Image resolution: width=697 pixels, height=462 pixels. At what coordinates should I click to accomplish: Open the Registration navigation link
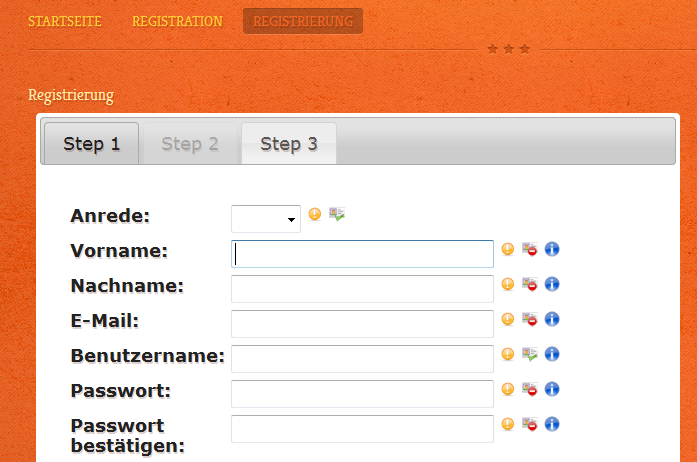(x=177, y=21)
